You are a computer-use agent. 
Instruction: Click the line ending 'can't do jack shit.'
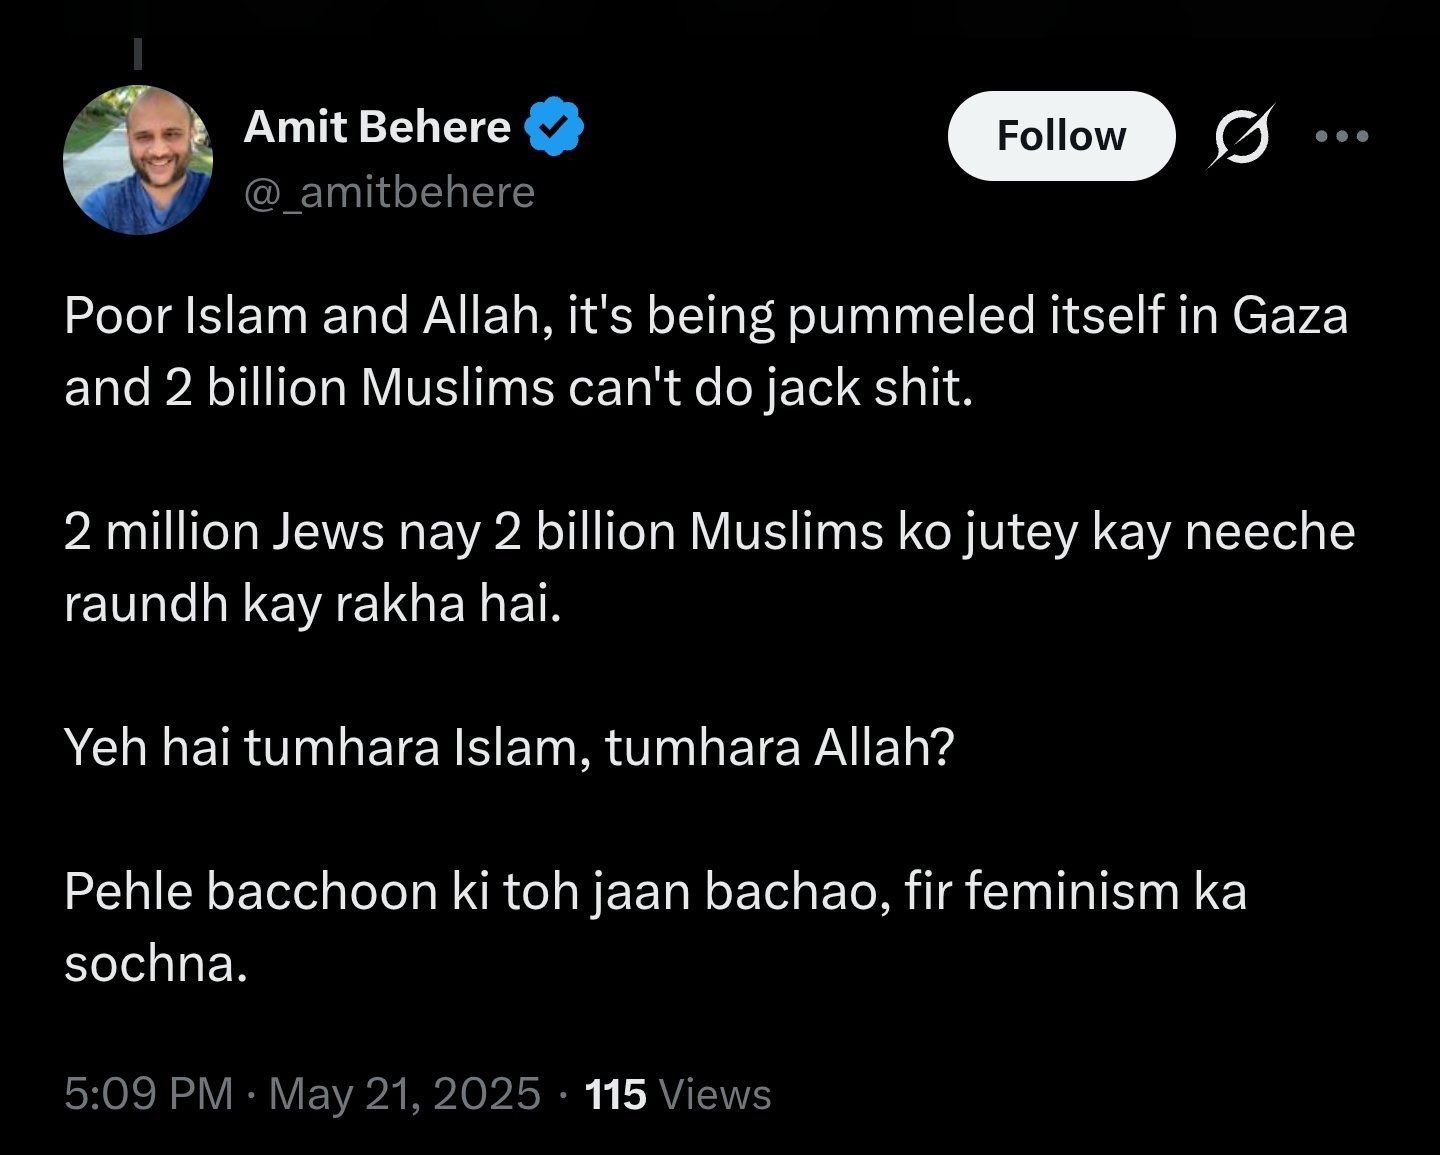tap(518, 388)
